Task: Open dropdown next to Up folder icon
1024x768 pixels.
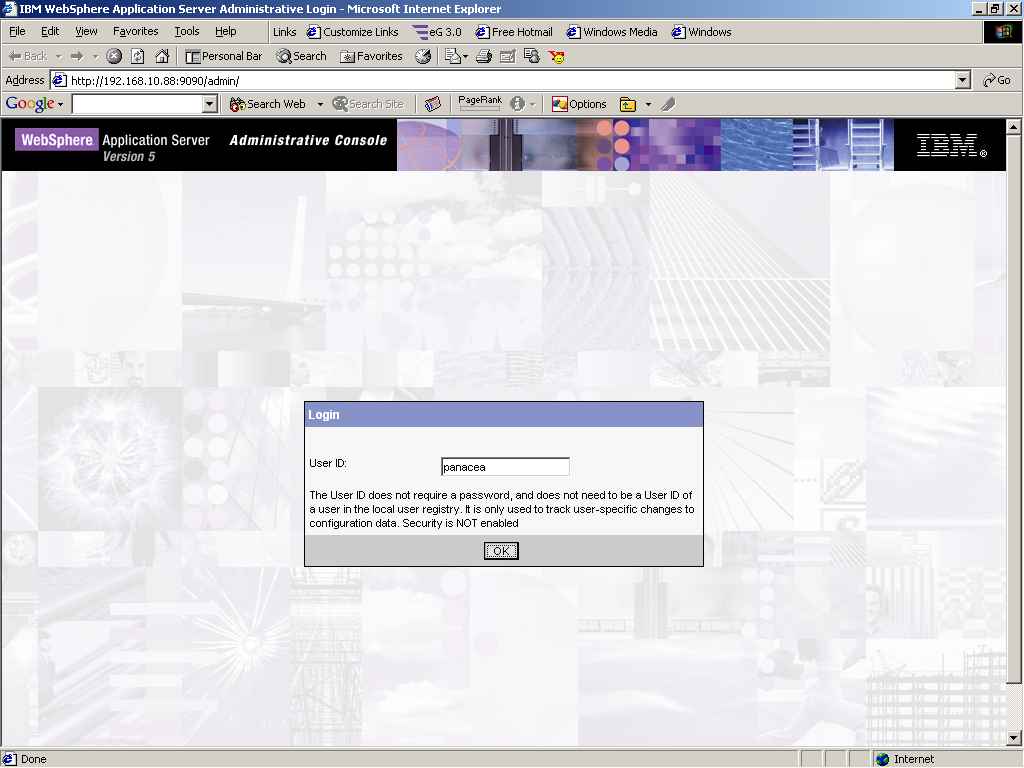Action: point(648,104)
